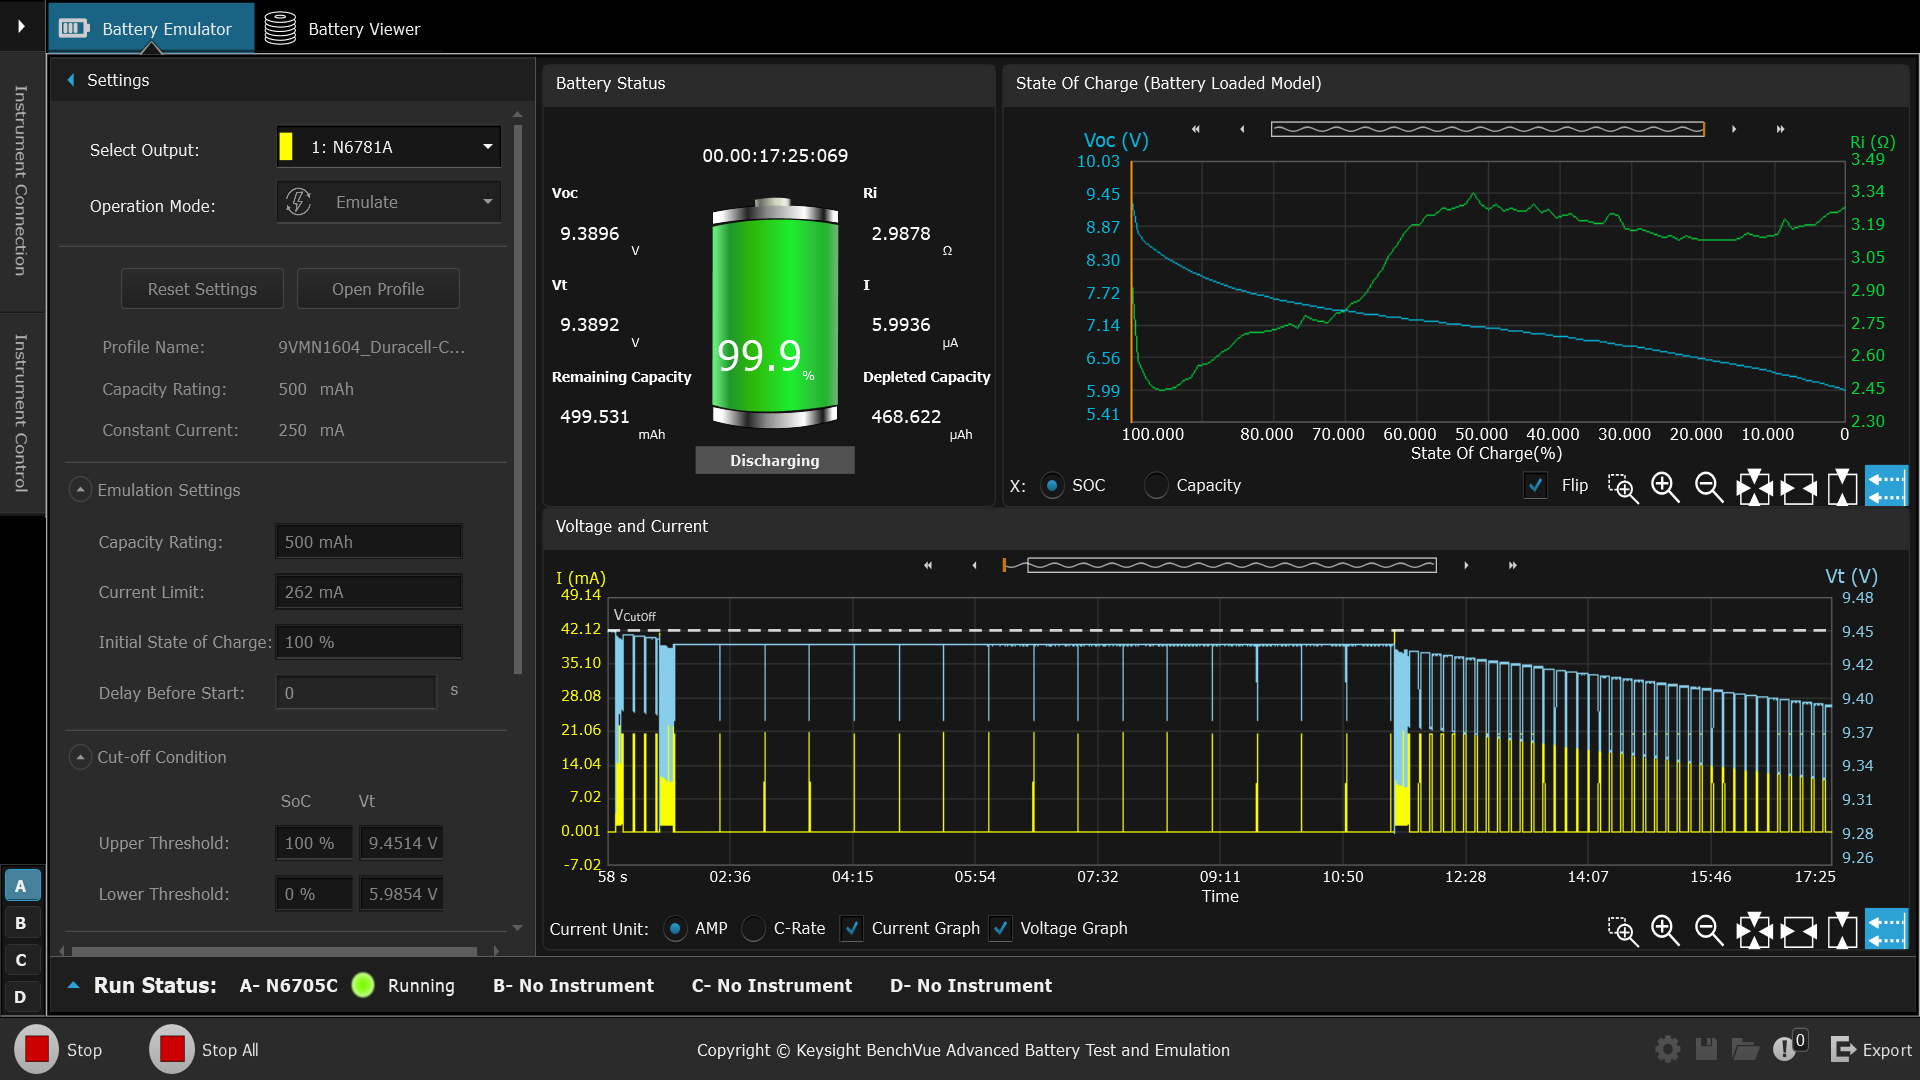Click Current Limit input field
1920x1080 pixels.
[x=369, y=592]
